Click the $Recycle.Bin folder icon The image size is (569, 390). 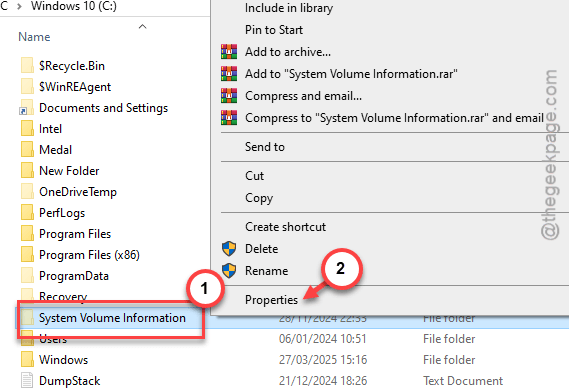pos(27,66)
